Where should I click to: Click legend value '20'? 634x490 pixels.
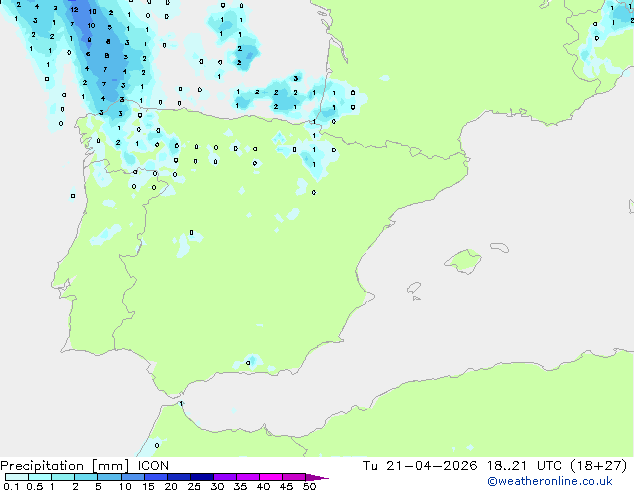coord(171,486)
